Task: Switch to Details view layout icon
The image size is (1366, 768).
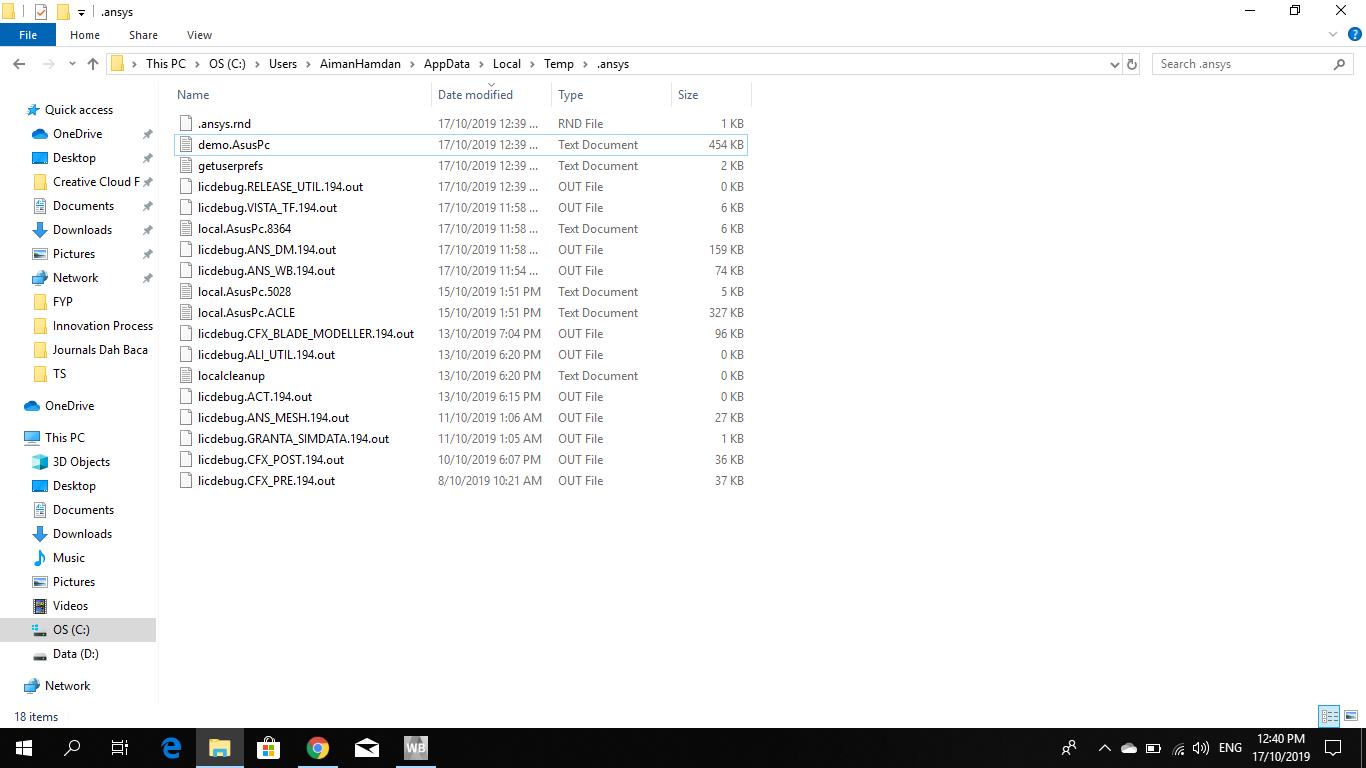Action: pyautogui.click(x=1329, y=716)
